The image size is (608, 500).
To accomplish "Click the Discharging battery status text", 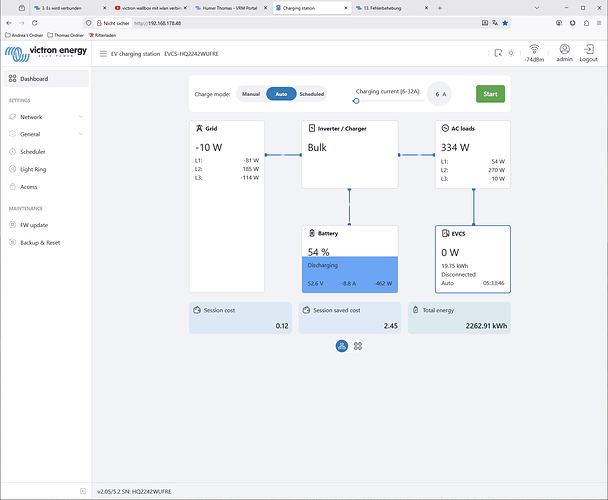I will pyautogui.click(x=323, y=265).
